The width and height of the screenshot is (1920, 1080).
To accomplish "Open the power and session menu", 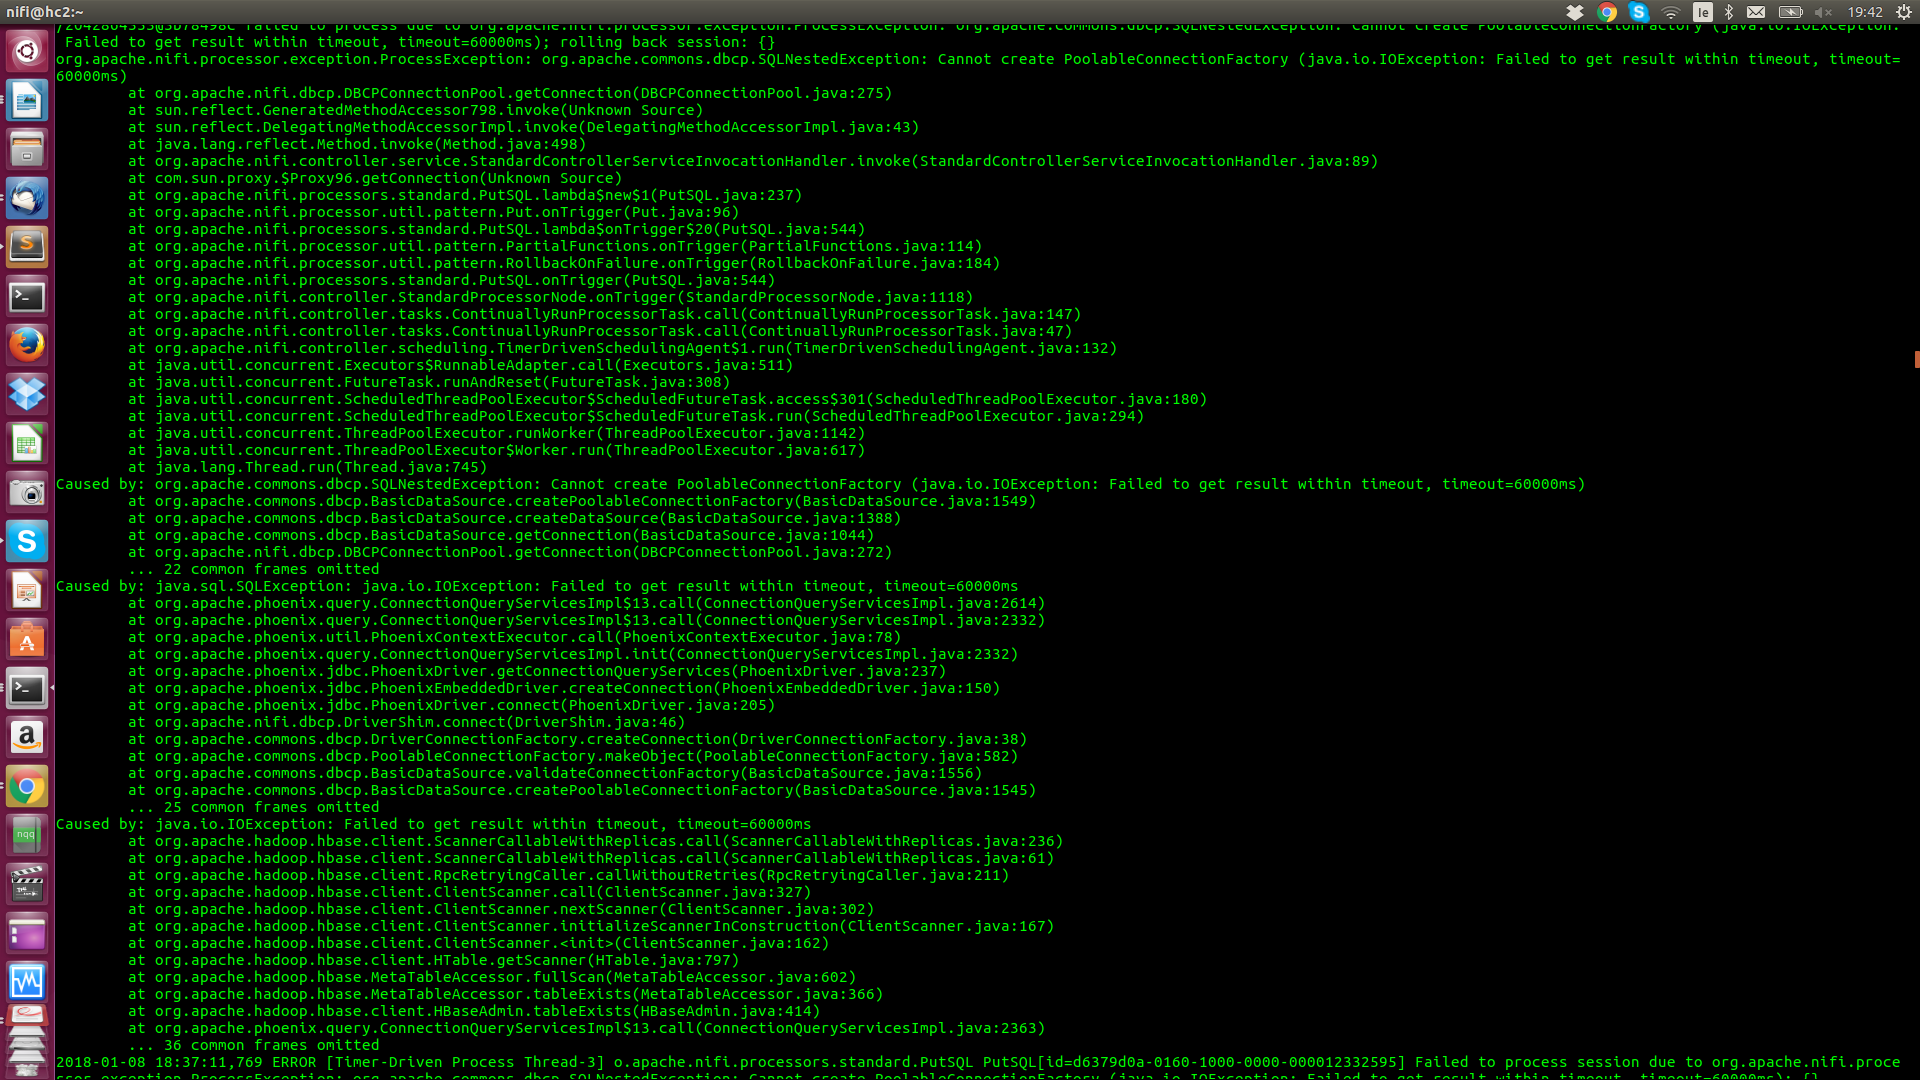I will pyautogui.click(x=1904, y=12).
